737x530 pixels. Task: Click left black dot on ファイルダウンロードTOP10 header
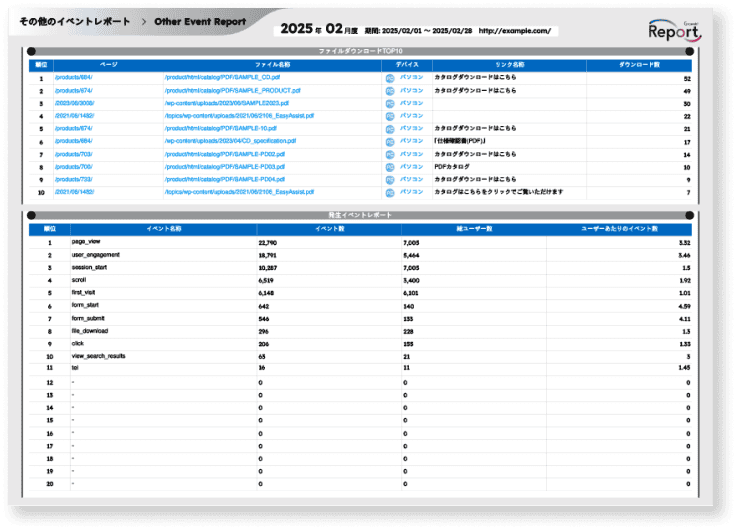click(x=32, y=50)
